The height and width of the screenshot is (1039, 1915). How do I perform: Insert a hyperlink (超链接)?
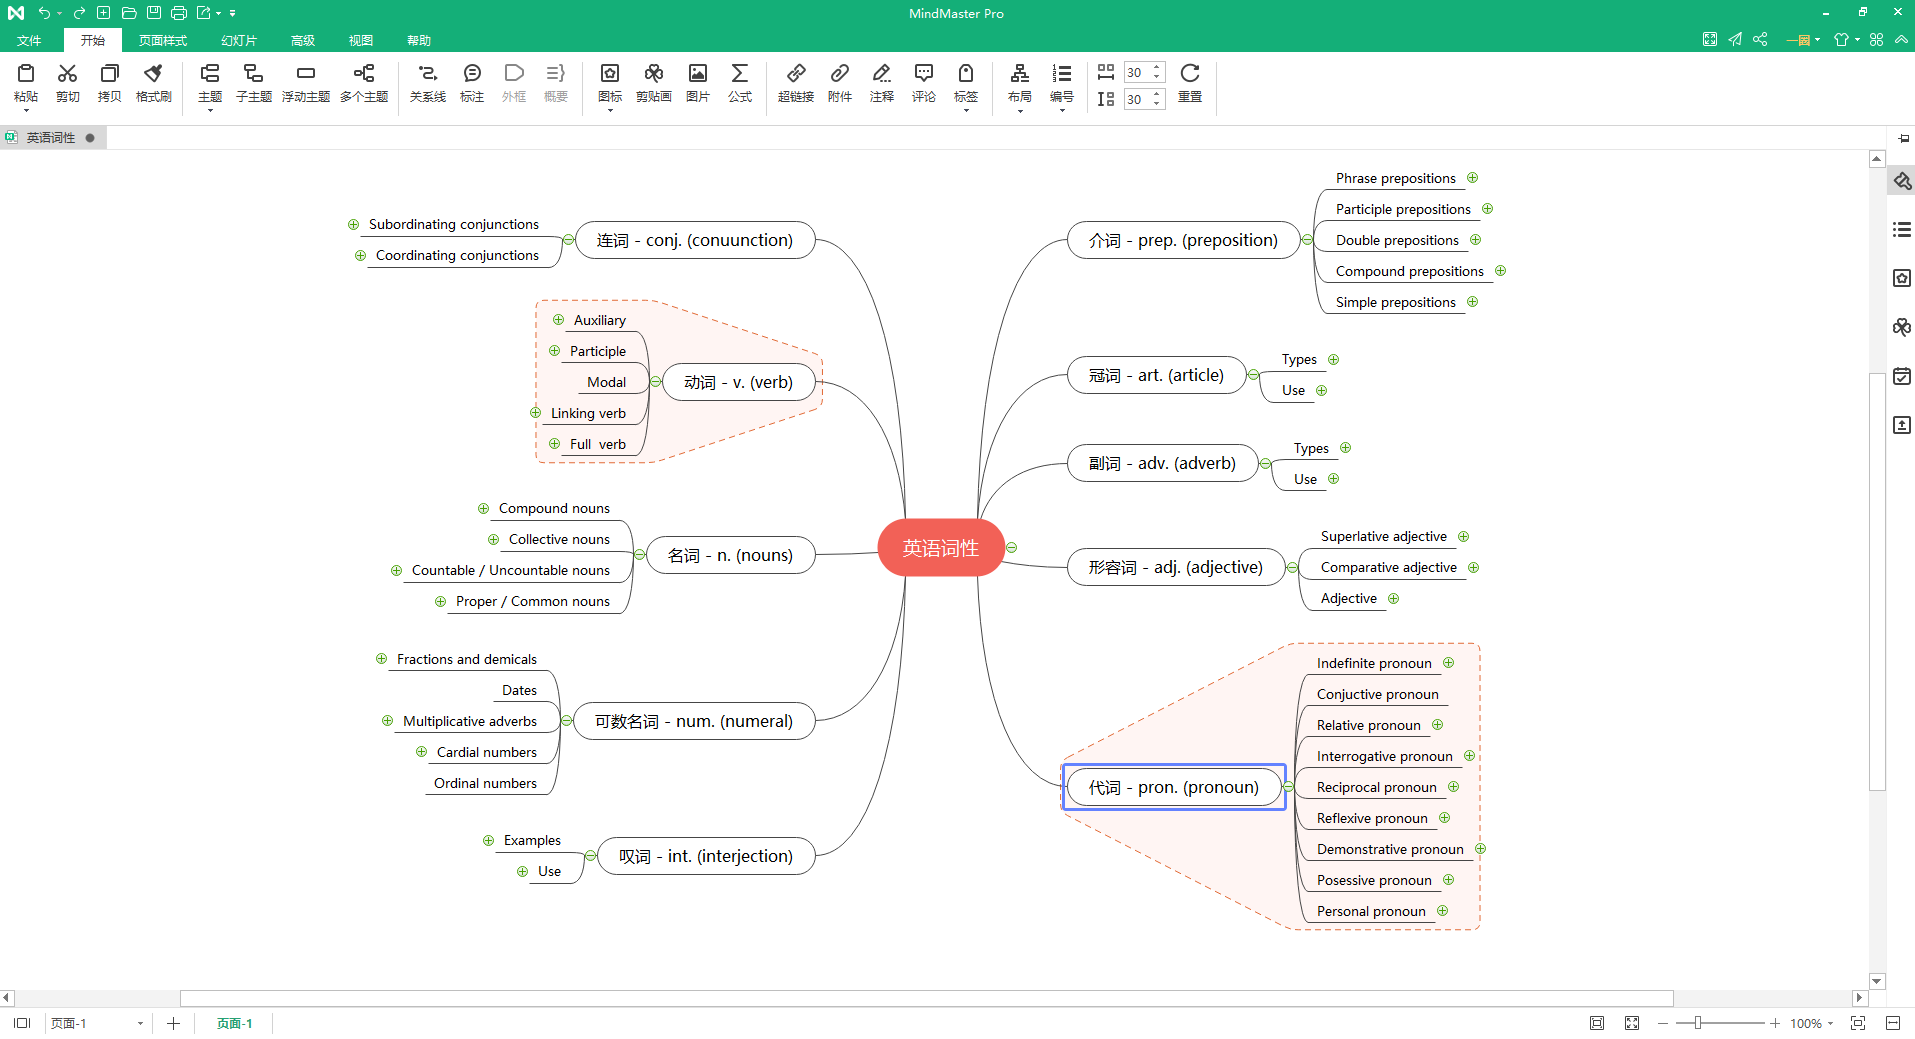796,83
